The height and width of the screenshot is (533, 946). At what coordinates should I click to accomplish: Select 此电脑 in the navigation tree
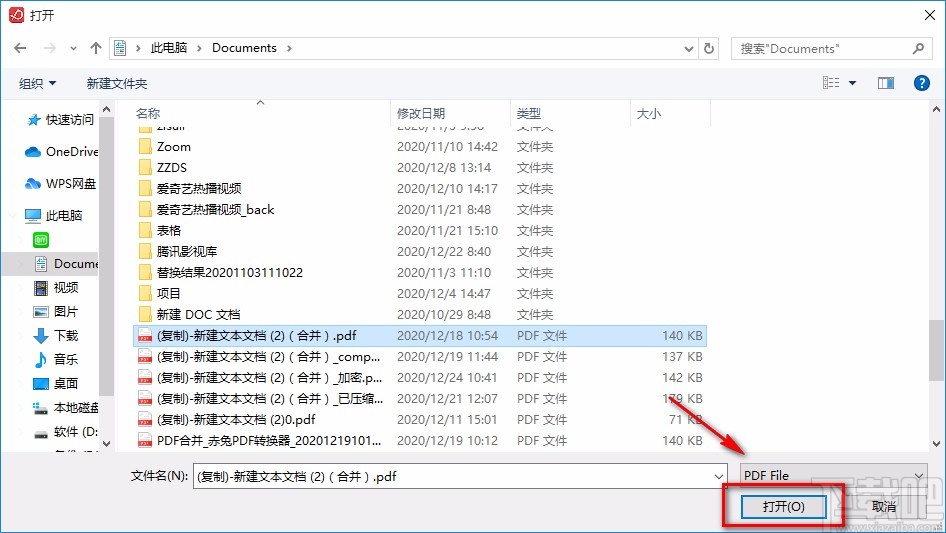(53, 215)
